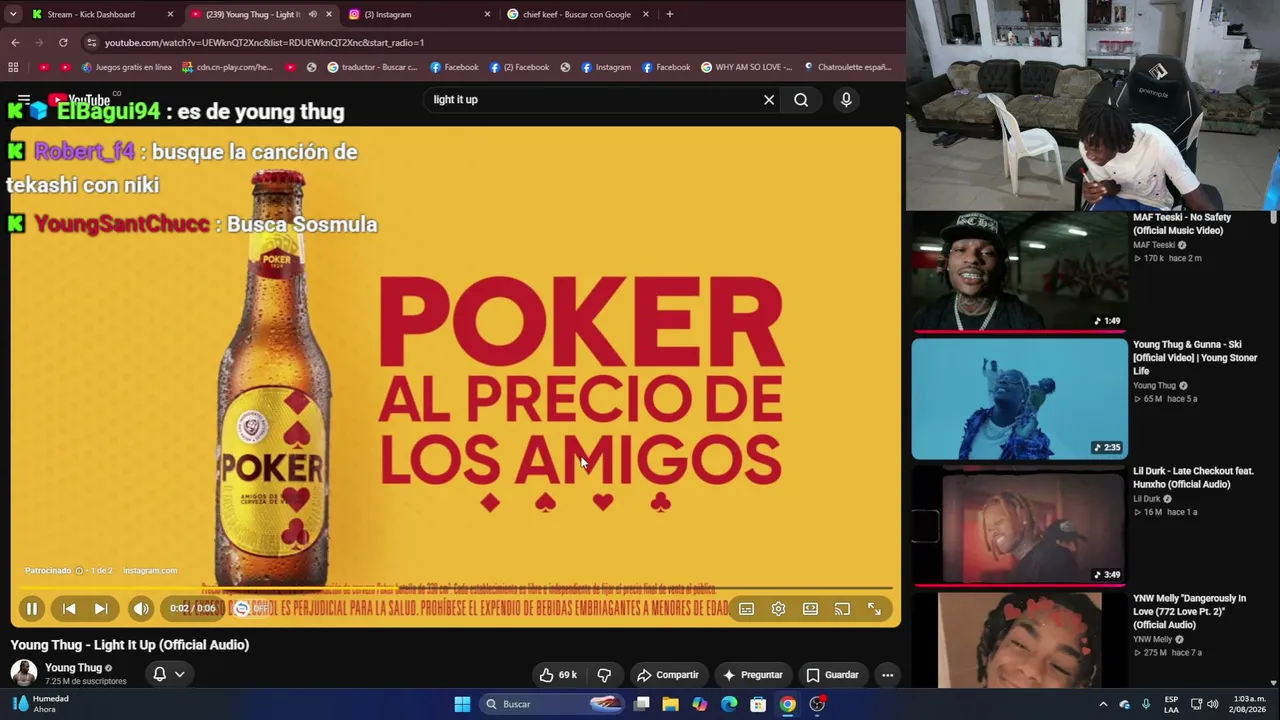1280x720 pixels.
Task: Save the video with Guardar
Action: (x=833, y=675)
